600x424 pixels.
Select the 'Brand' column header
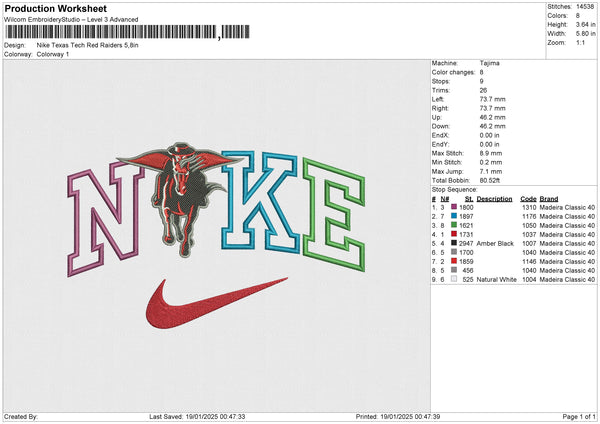point(549,199)
